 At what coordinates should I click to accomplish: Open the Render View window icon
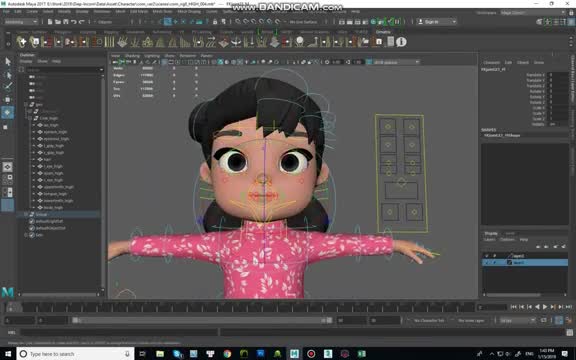pos(342,22)
